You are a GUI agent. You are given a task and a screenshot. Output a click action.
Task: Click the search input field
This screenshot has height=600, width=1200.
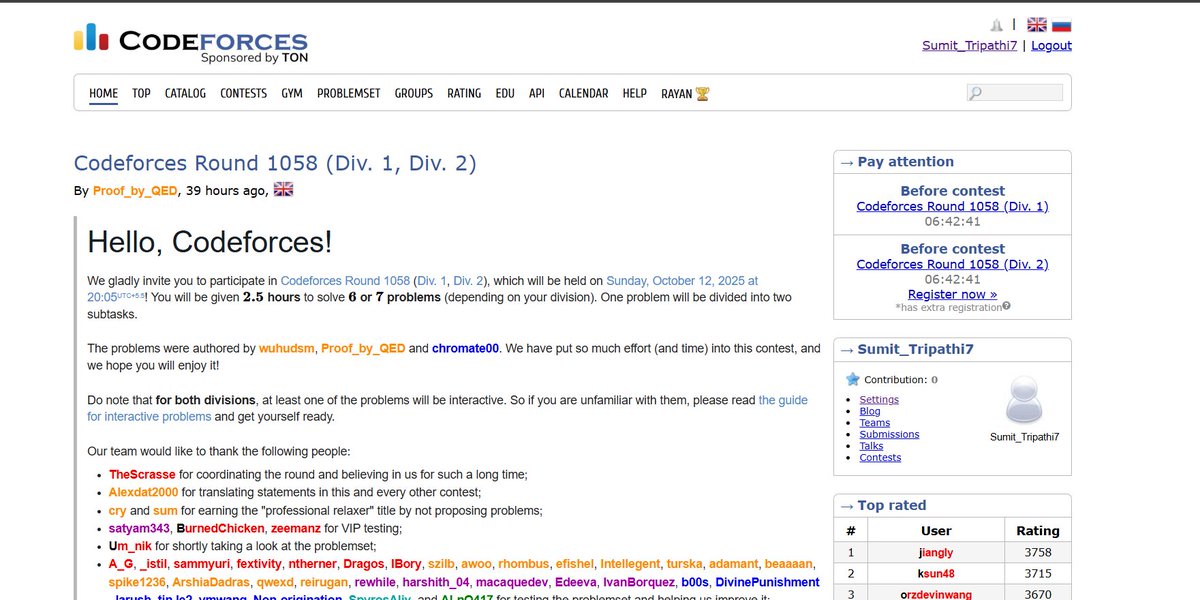(1014, 93)
